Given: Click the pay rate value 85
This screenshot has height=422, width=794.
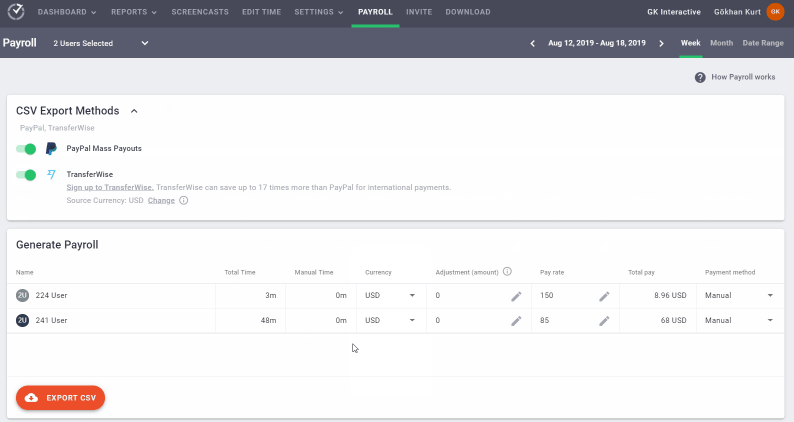Looking at the screenshot, I should 544,320.
